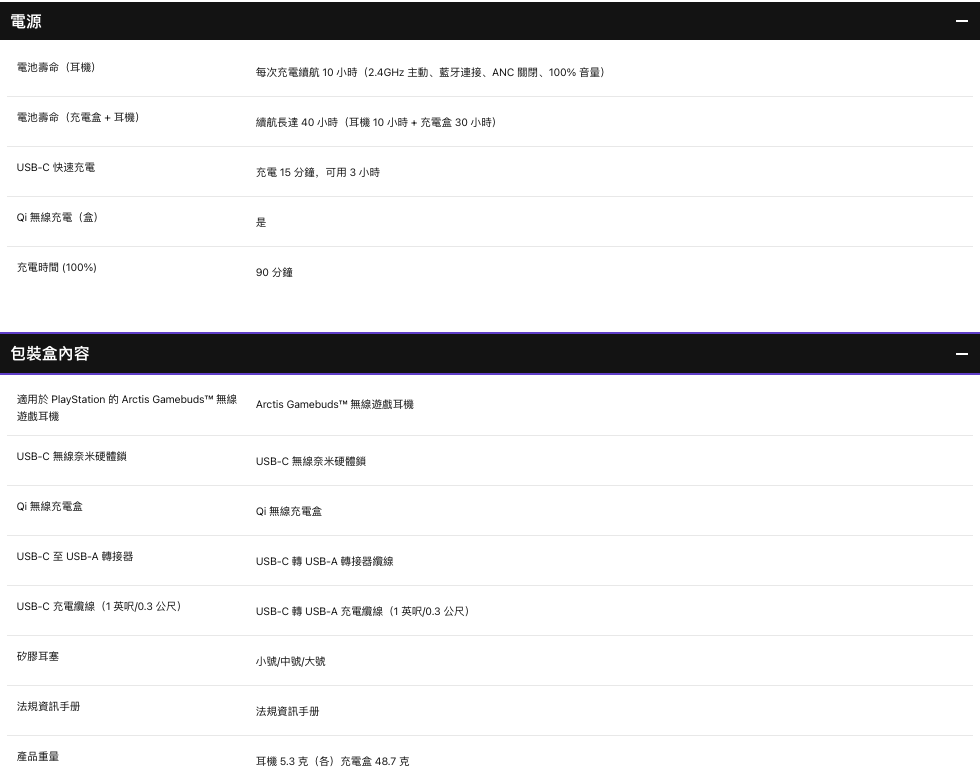Select the value USB-C 轉 USB-A 充電纜線
Screen dimensions: 980x775
tap(319, 611)
